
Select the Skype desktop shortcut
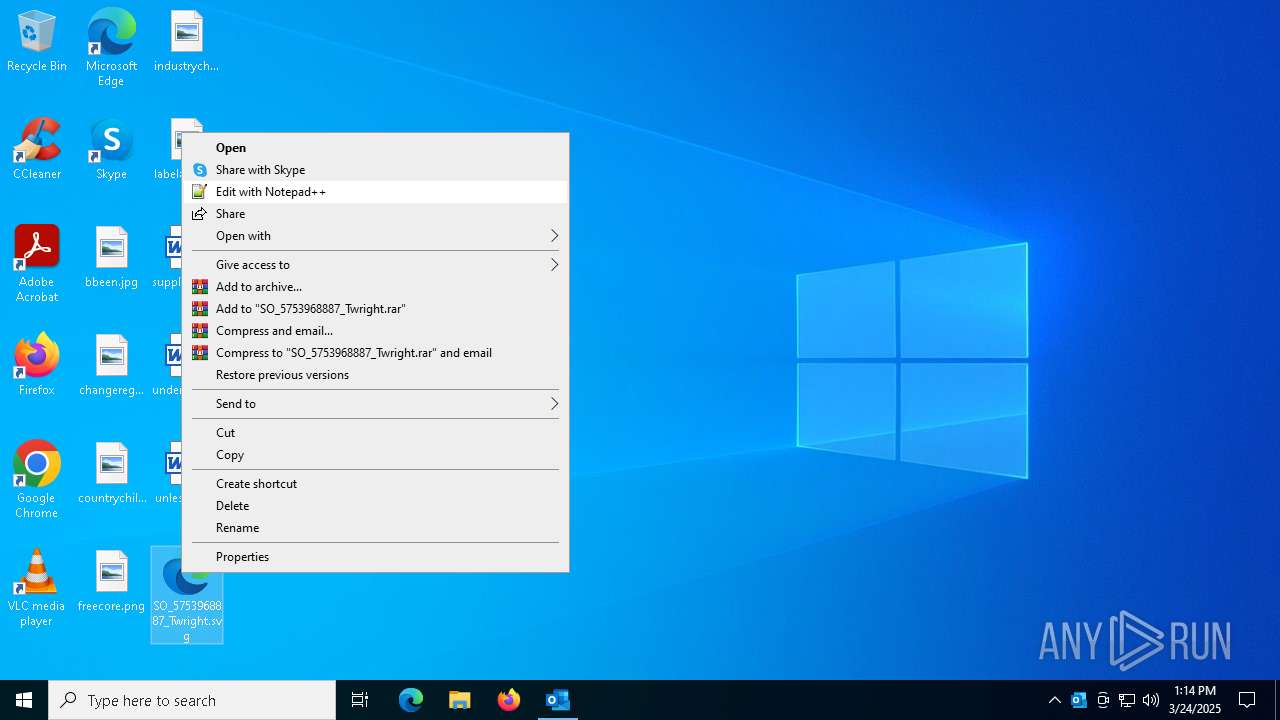(x=111, y=150)
